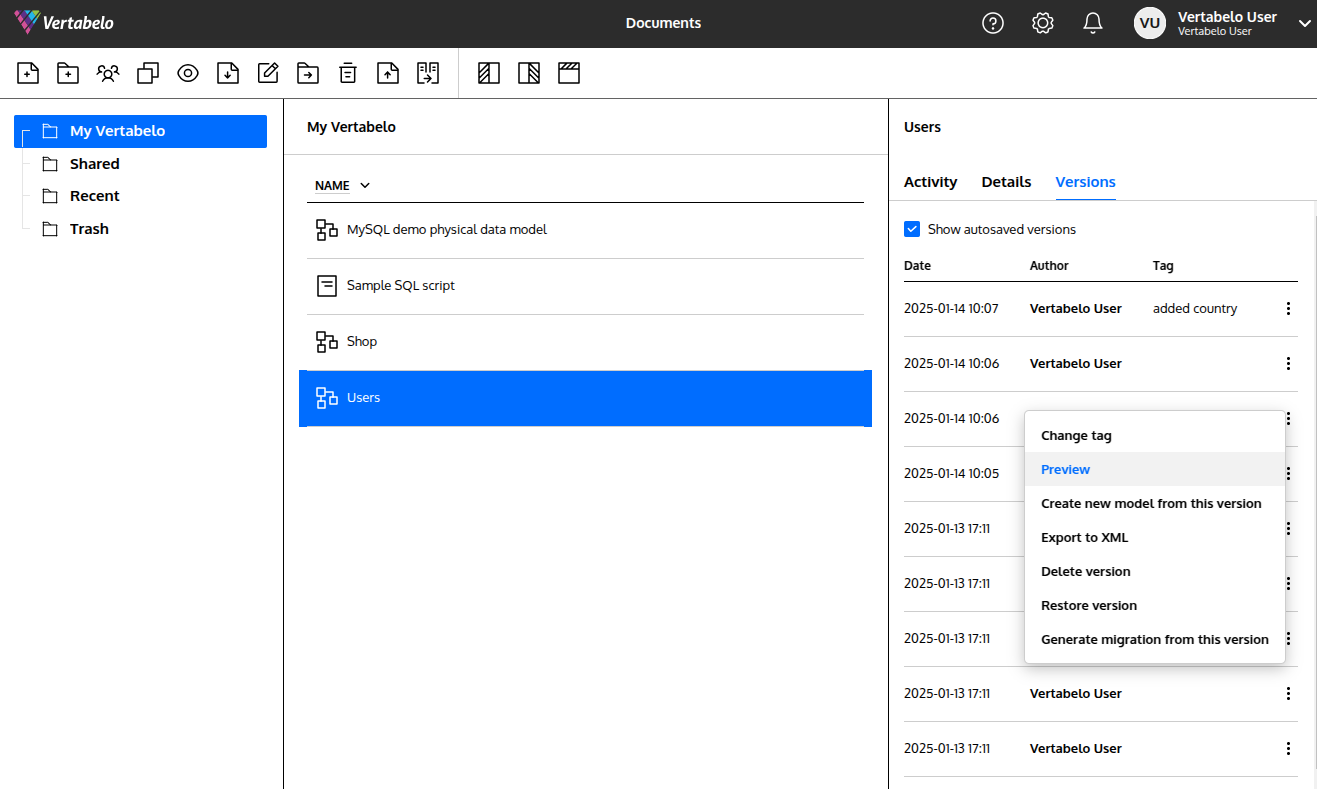Click the move to folder icon
1317x789 pixels.
pyautogui.click(x=308, y=73)
